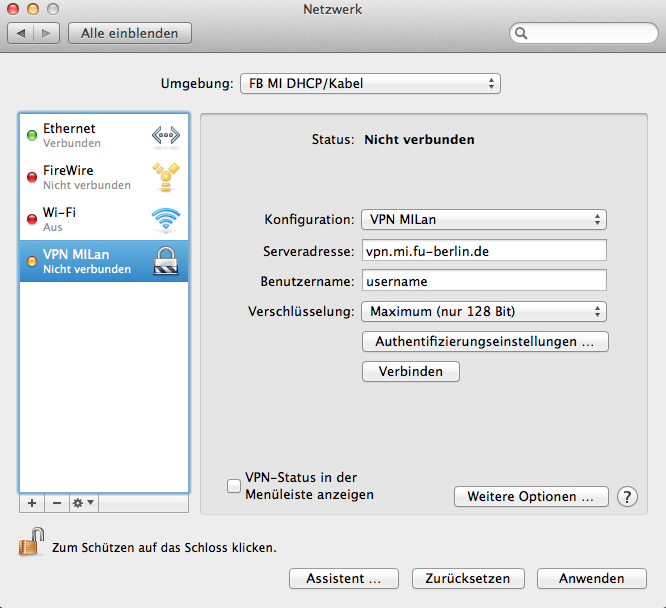Click the Verbinden button

(x=410, y=371)
